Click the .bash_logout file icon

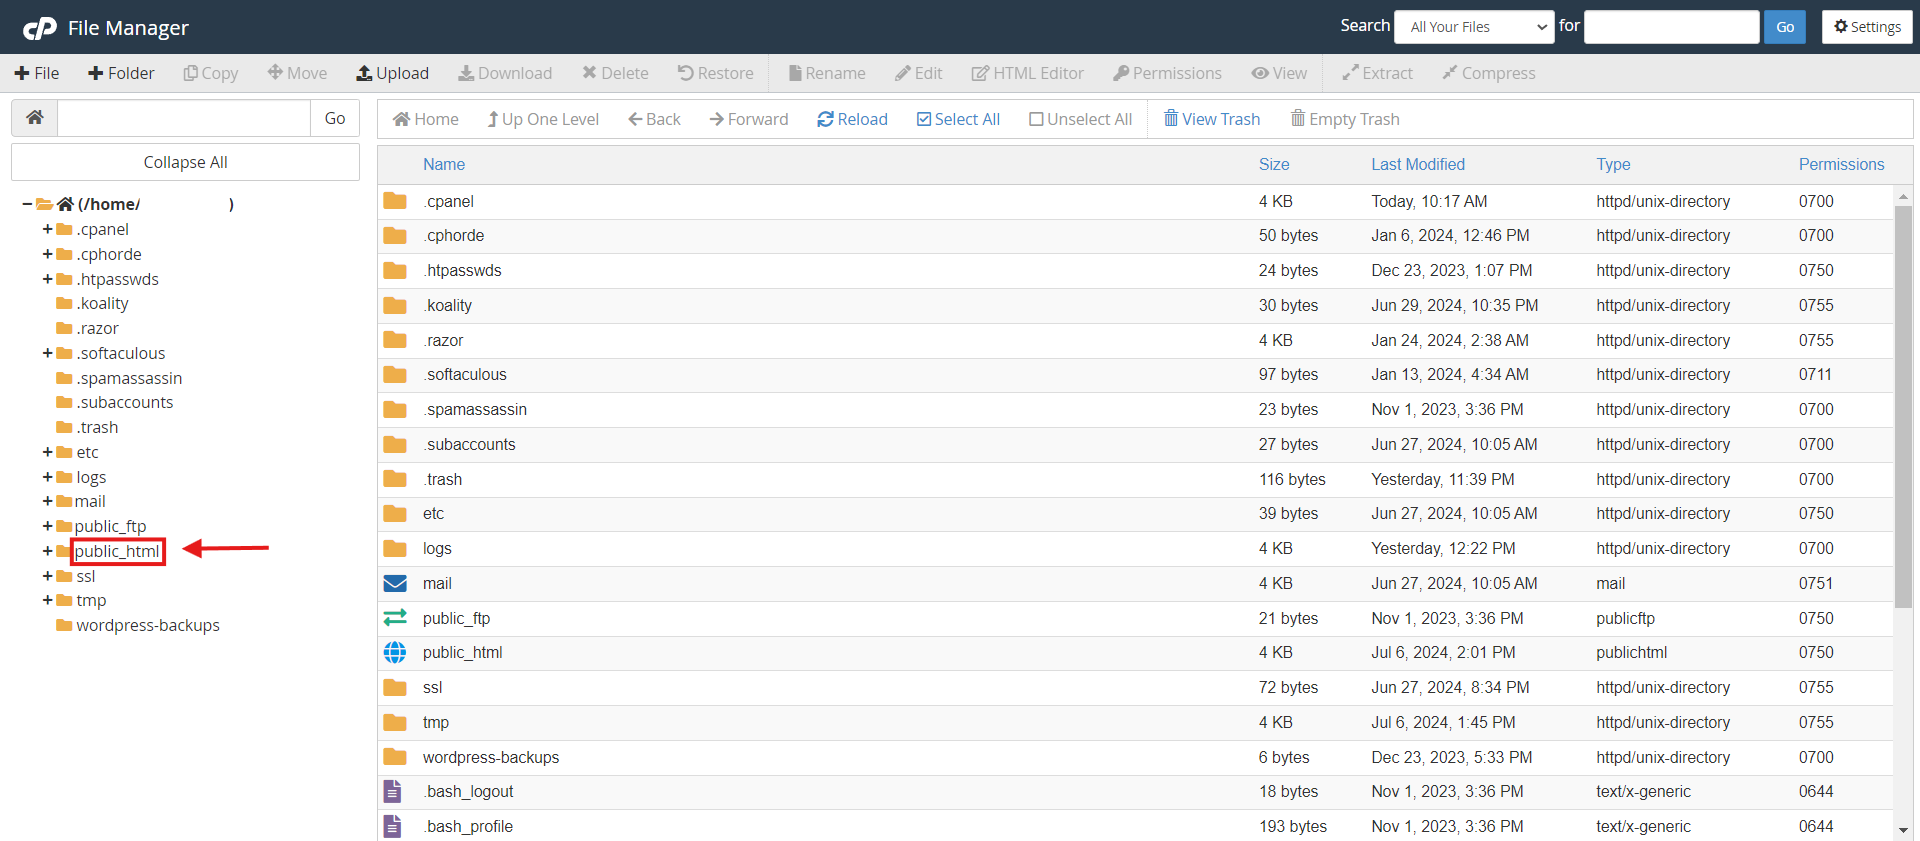[393, 791]
